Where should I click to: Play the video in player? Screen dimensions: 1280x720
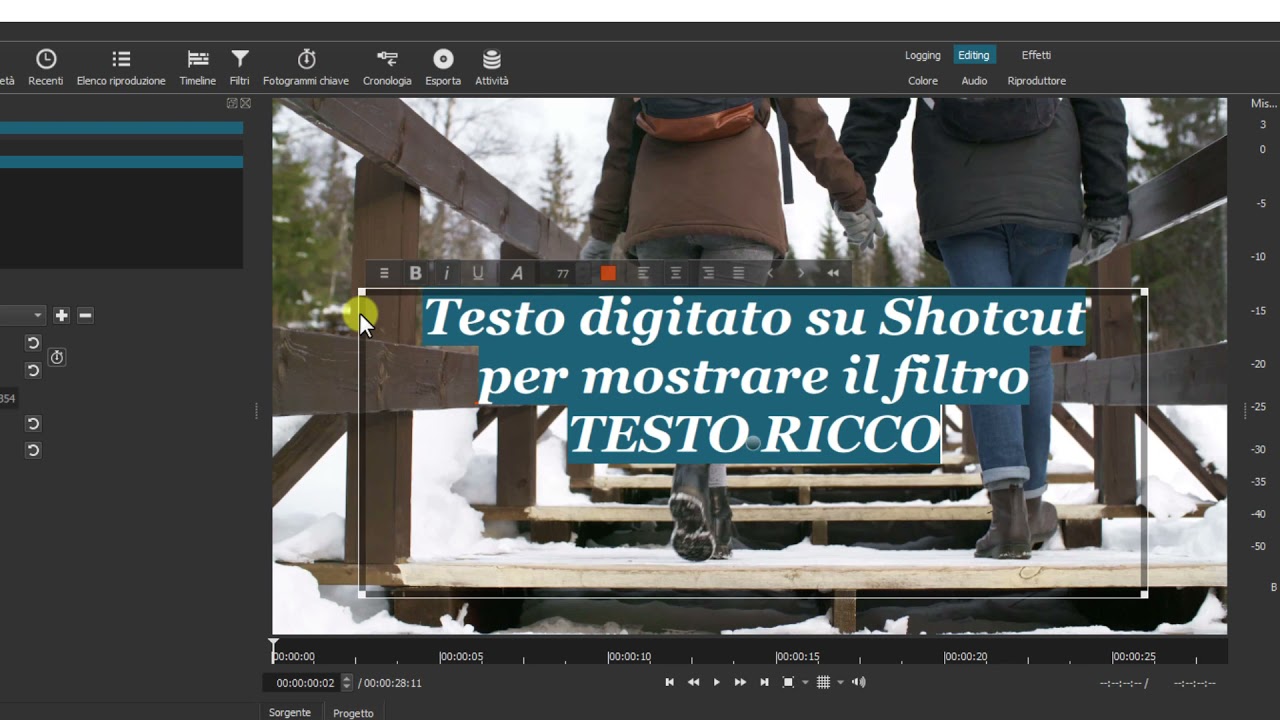pyautogui.click(x=716, y=682)
